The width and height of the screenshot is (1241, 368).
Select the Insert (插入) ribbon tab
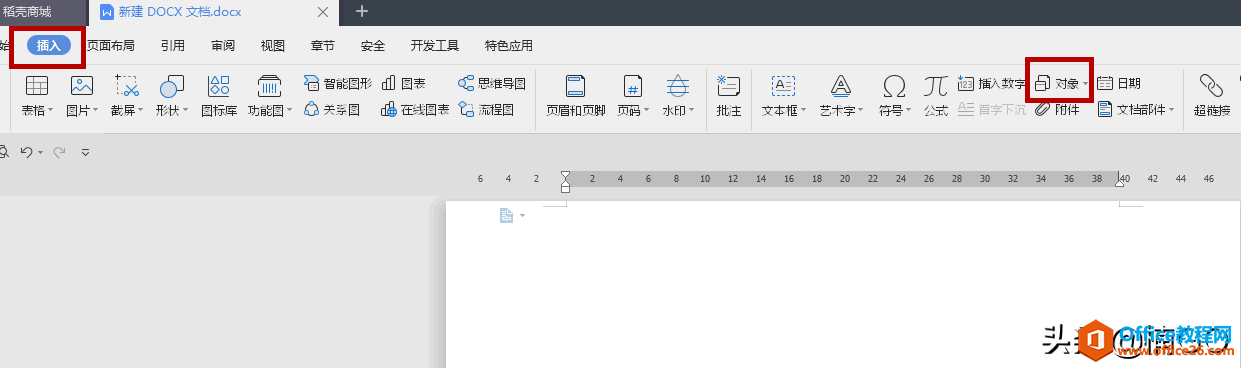[49, 45]
